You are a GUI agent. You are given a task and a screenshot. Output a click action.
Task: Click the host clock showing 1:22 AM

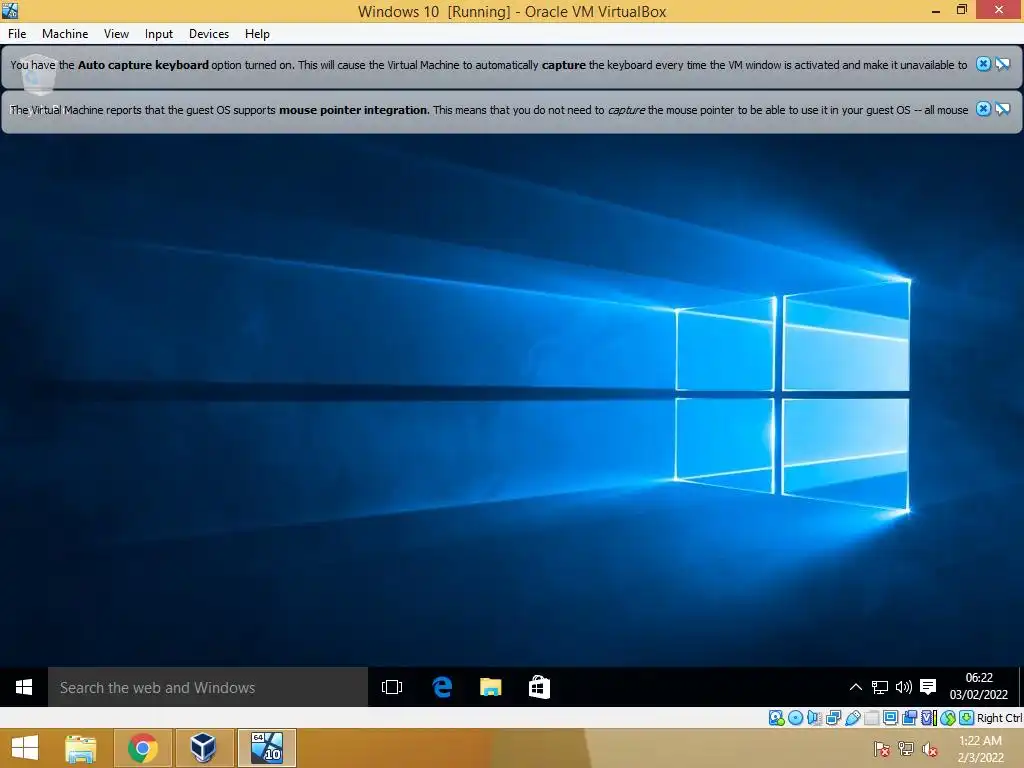(980, 749)
